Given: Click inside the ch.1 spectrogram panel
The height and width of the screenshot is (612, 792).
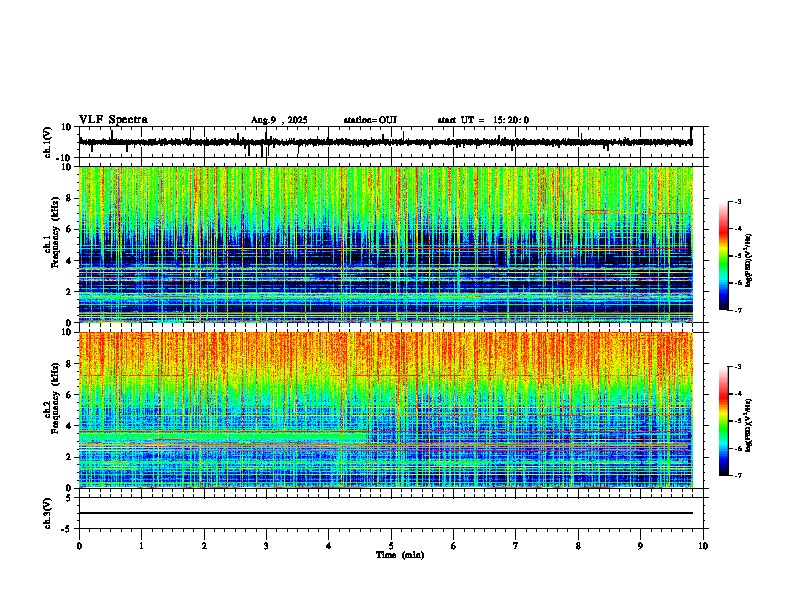Looking at the screenshot, I should click(386, 244).
